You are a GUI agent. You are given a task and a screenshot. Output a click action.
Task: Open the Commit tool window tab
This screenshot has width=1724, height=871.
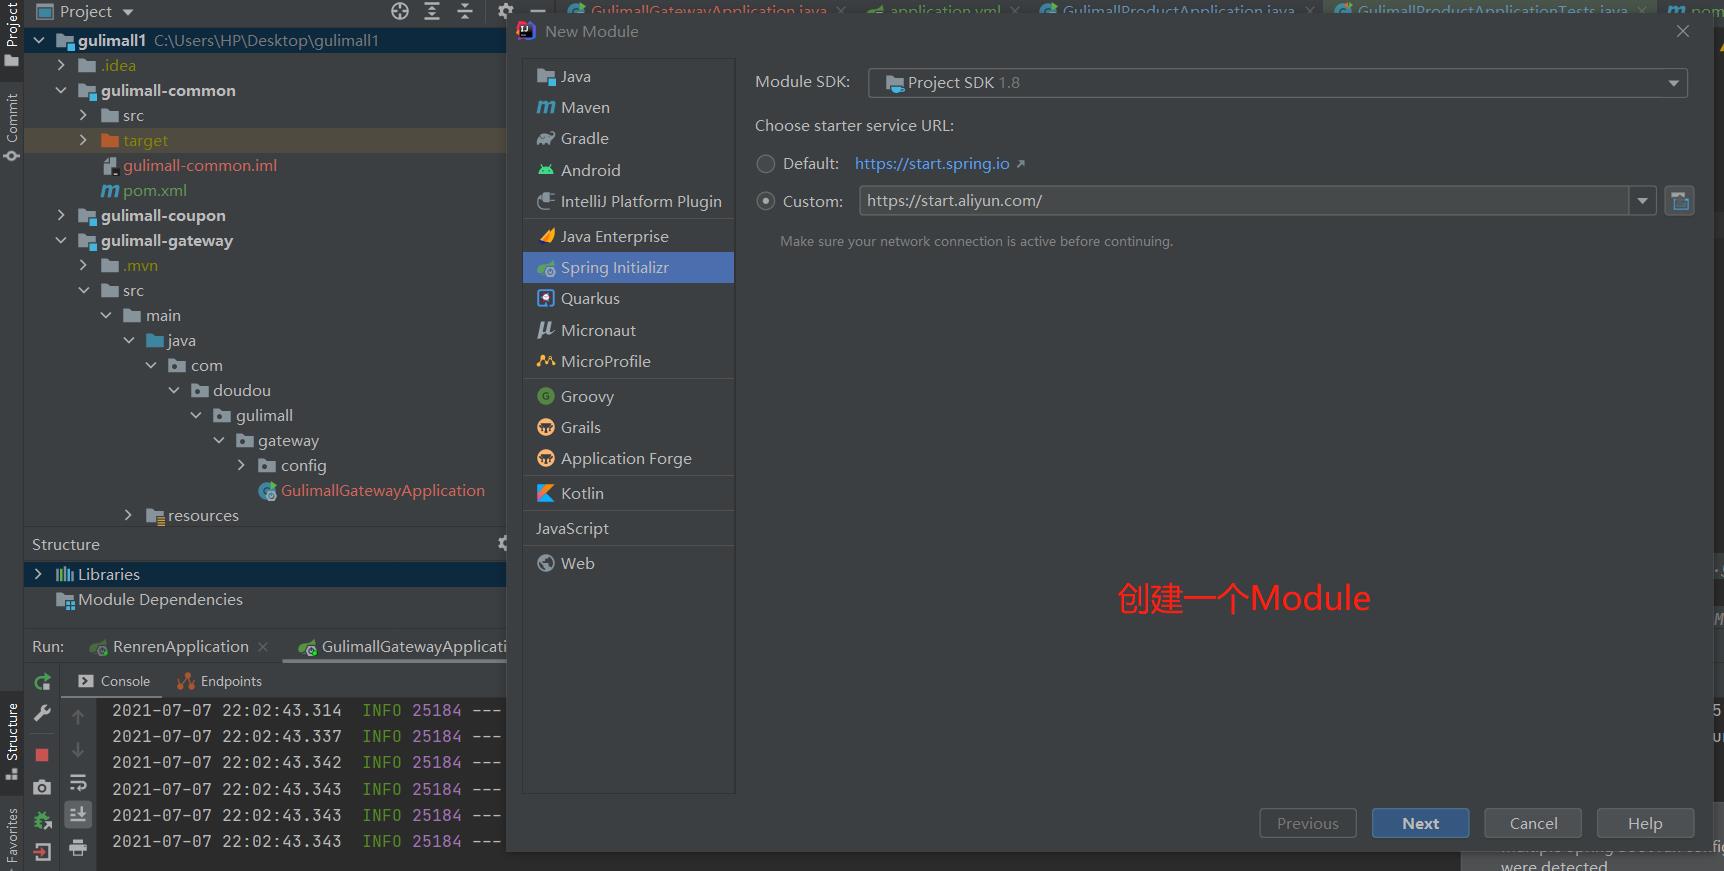[12, 128]
